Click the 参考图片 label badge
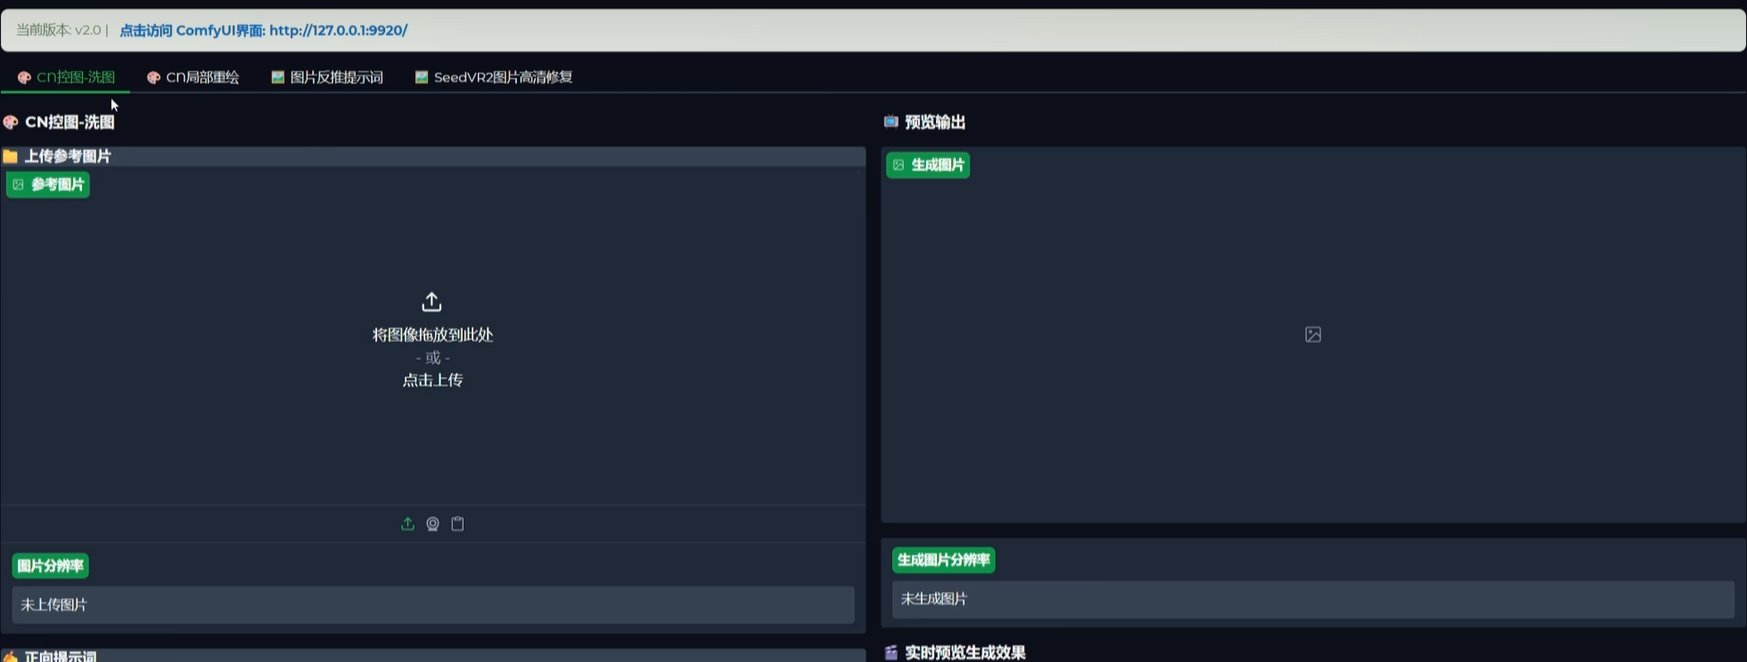Screen dimensions: 1747x662 click(48, 184)
